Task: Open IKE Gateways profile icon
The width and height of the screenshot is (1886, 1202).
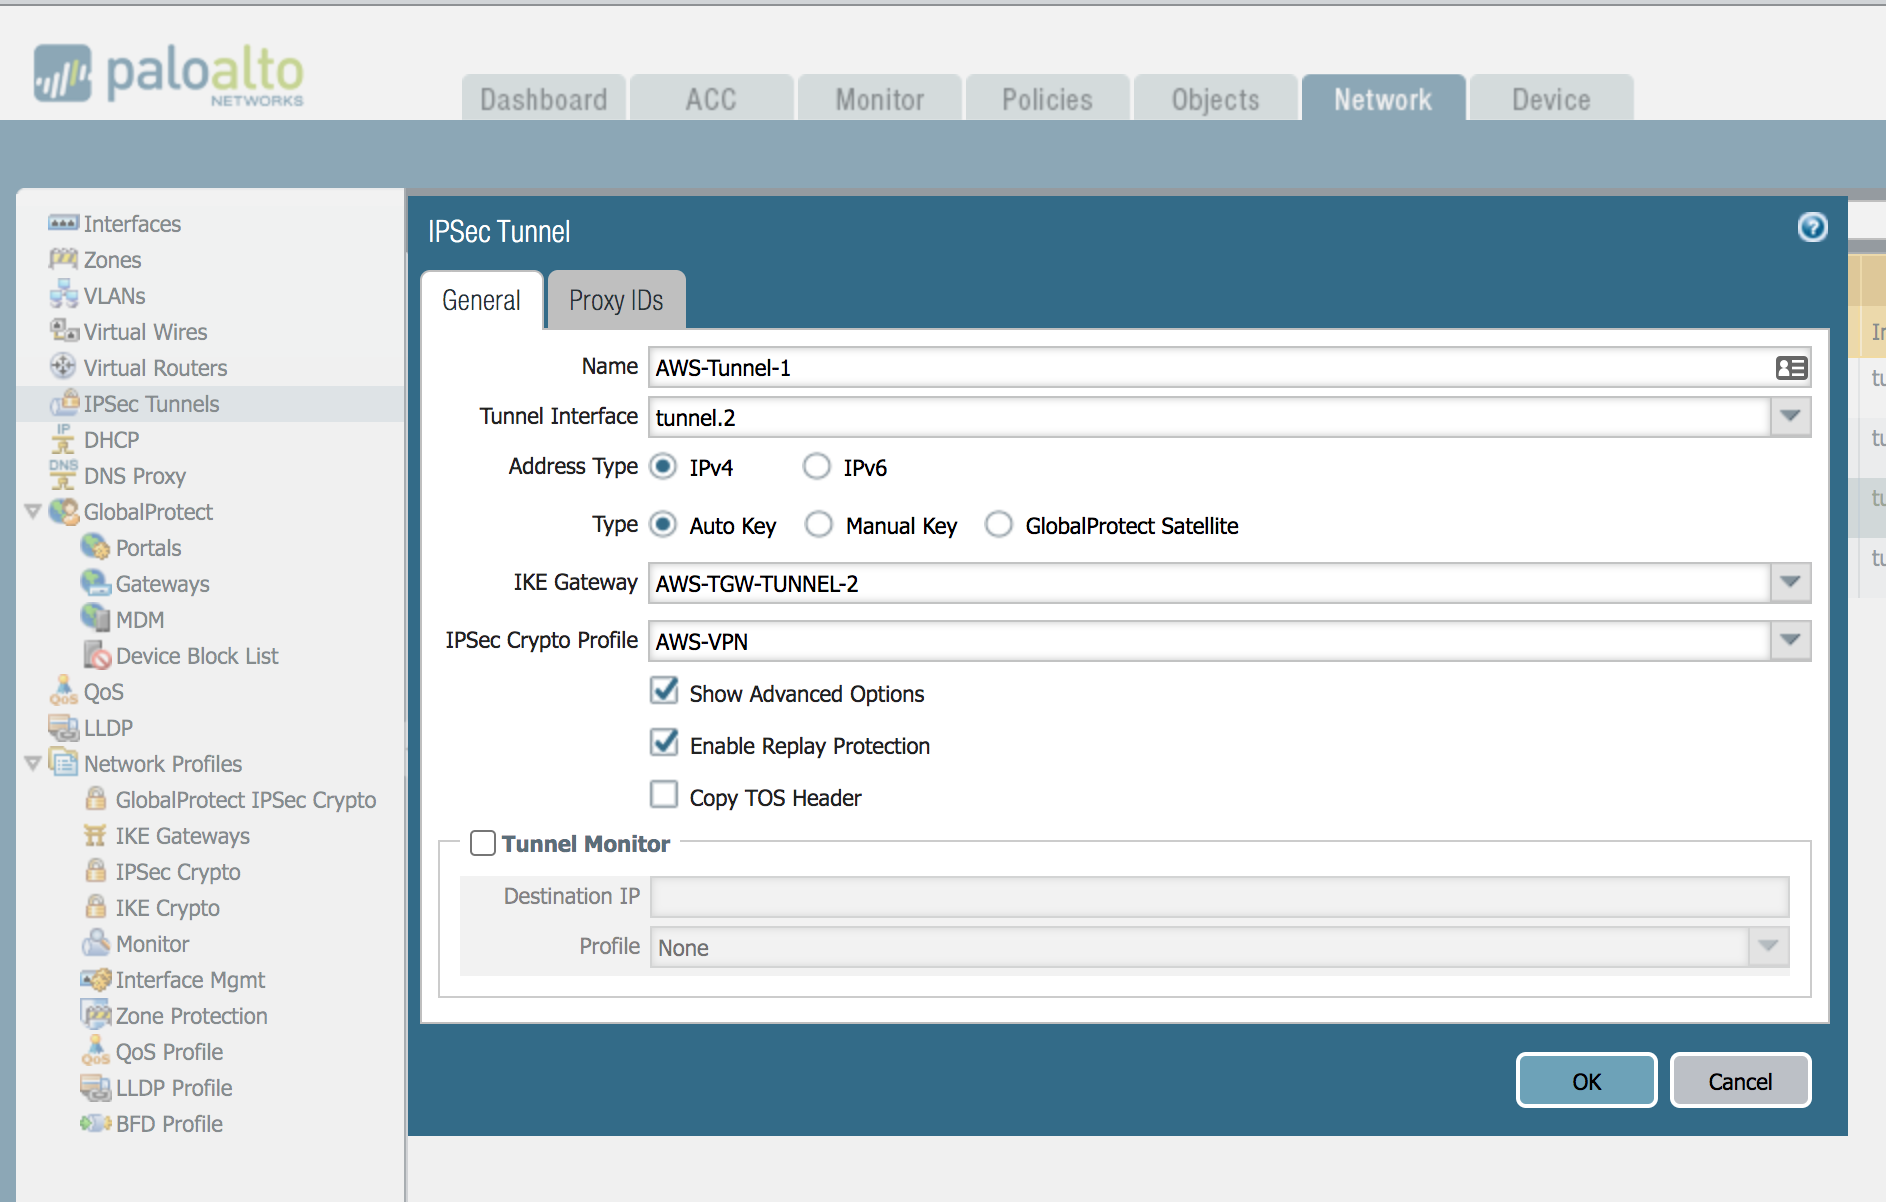Action: pos(96,835)
